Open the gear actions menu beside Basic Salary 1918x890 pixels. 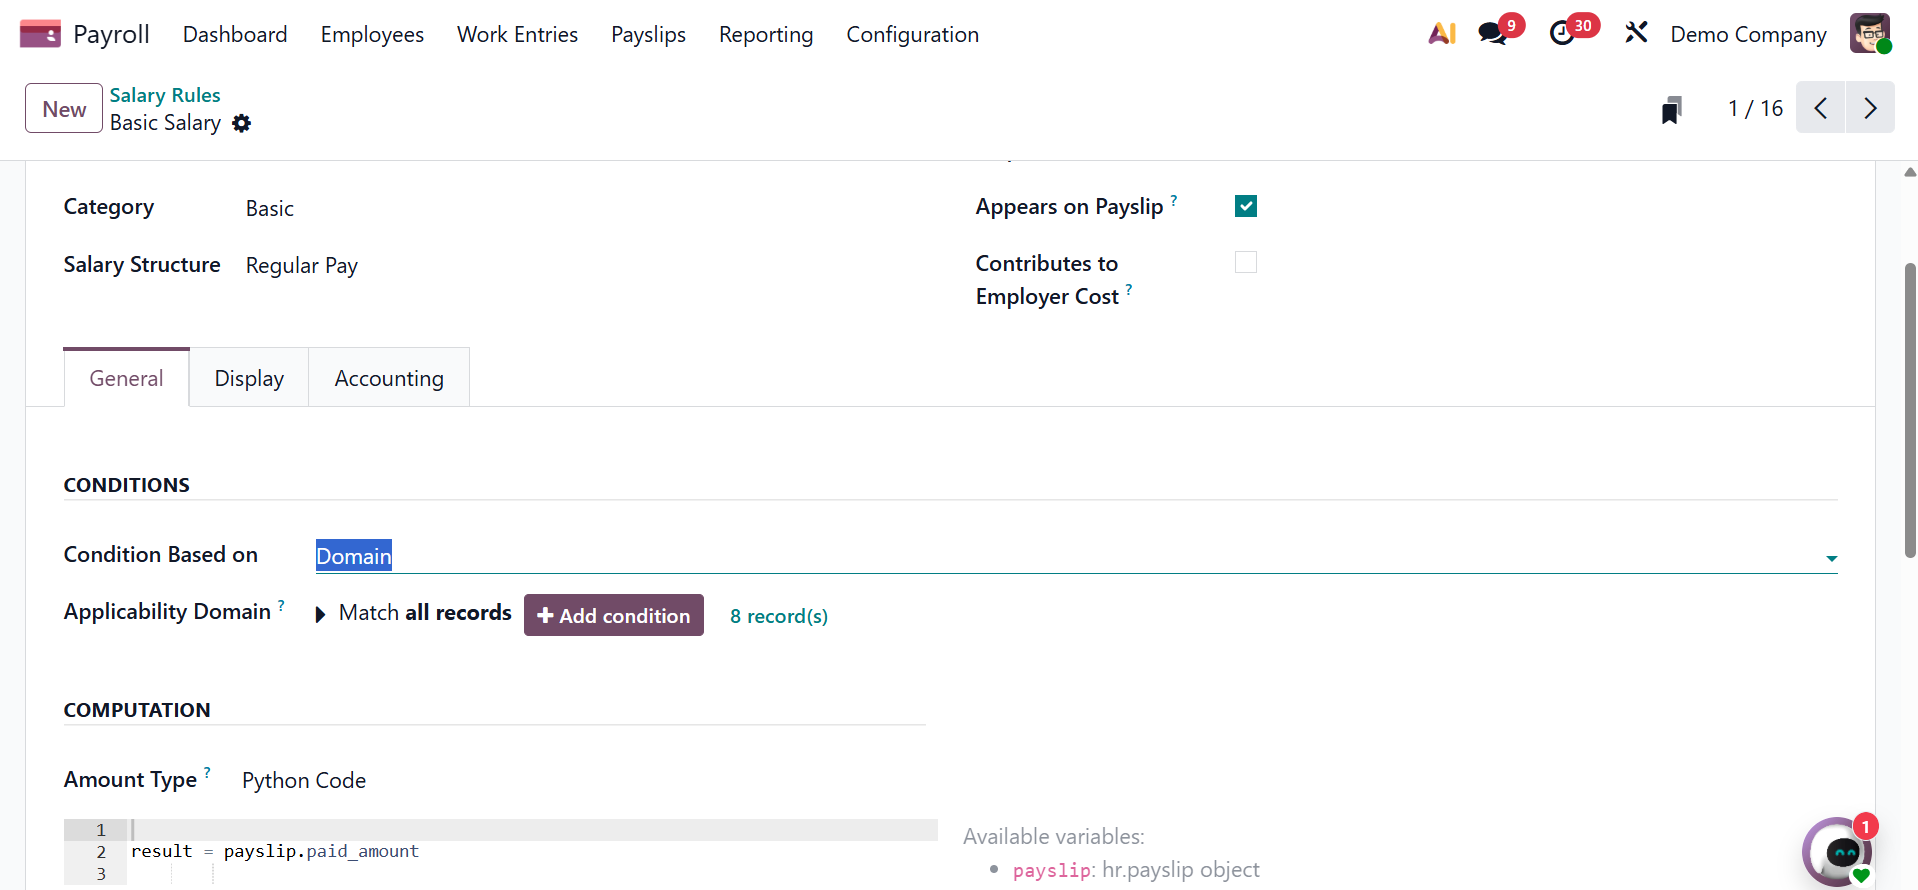(x=242, y=123)
